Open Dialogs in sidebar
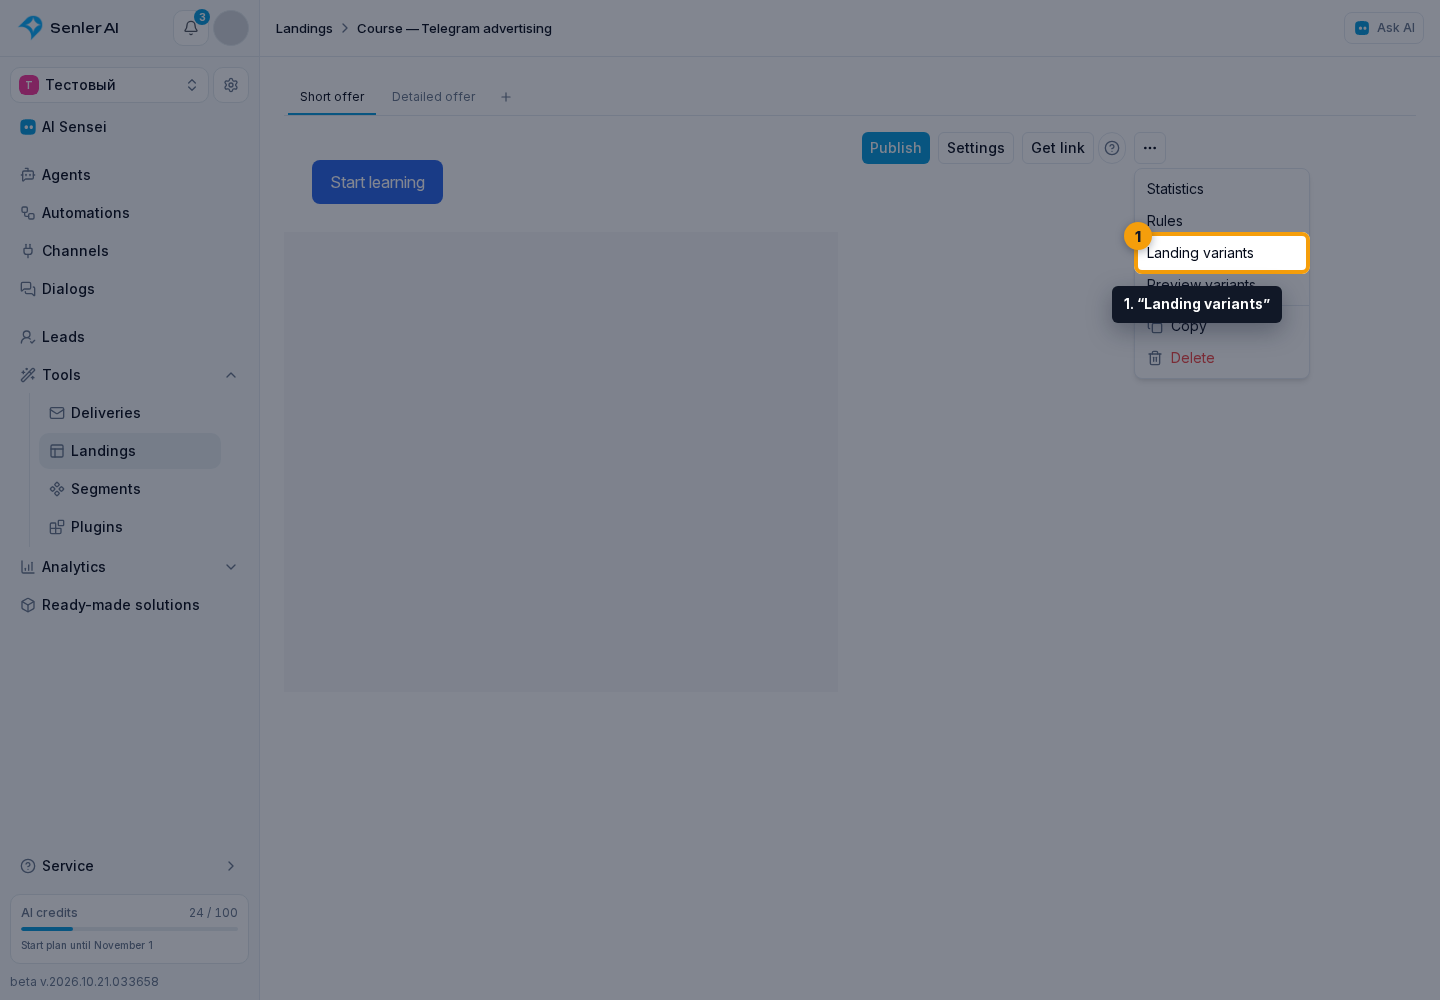 click(x=129, y=289)
